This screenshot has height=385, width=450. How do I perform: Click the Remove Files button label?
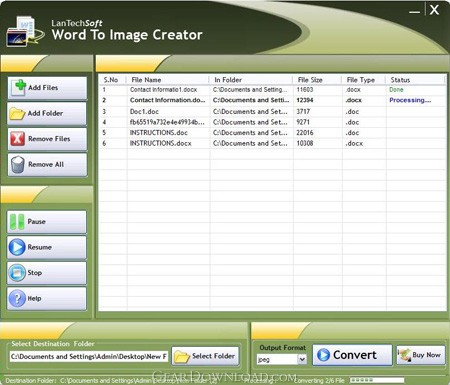[49, 139]
